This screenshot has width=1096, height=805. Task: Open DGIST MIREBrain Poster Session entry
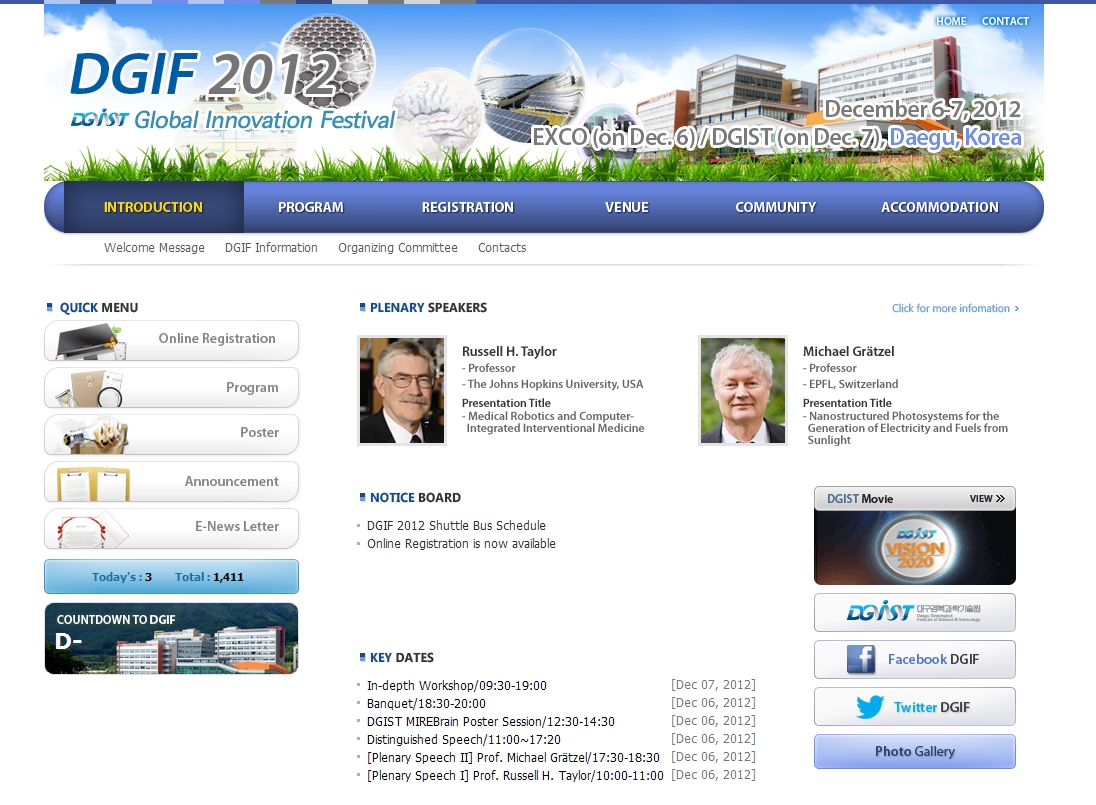(491, 722)
